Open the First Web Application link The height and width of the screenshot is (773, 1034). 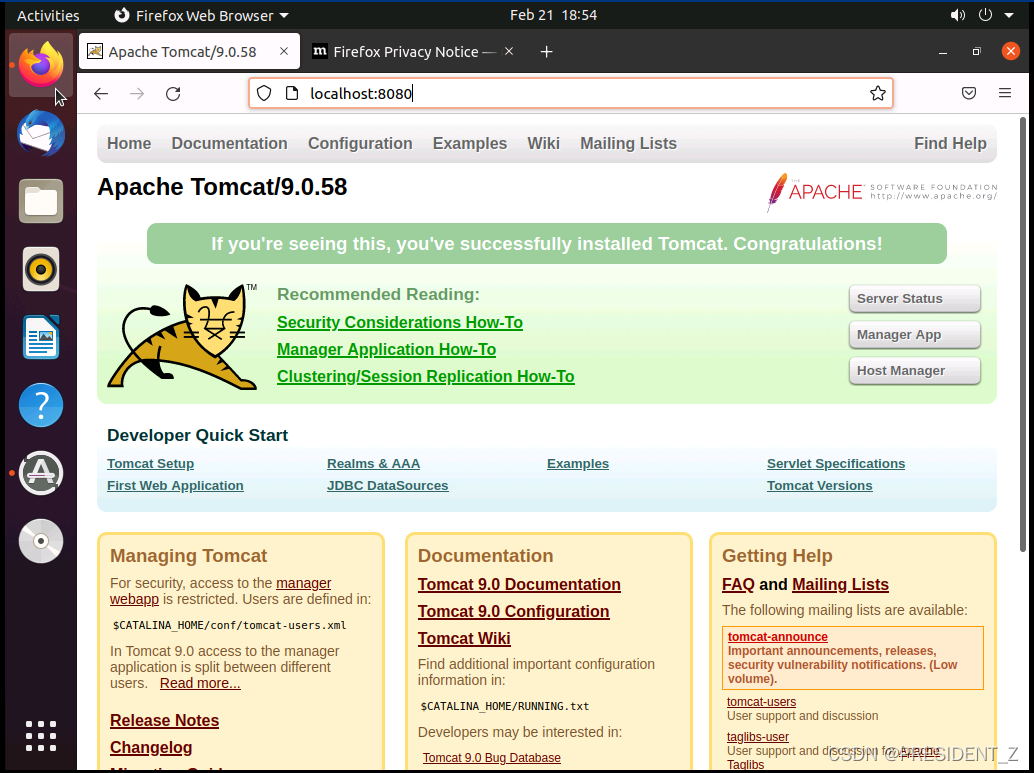(175, 485)
